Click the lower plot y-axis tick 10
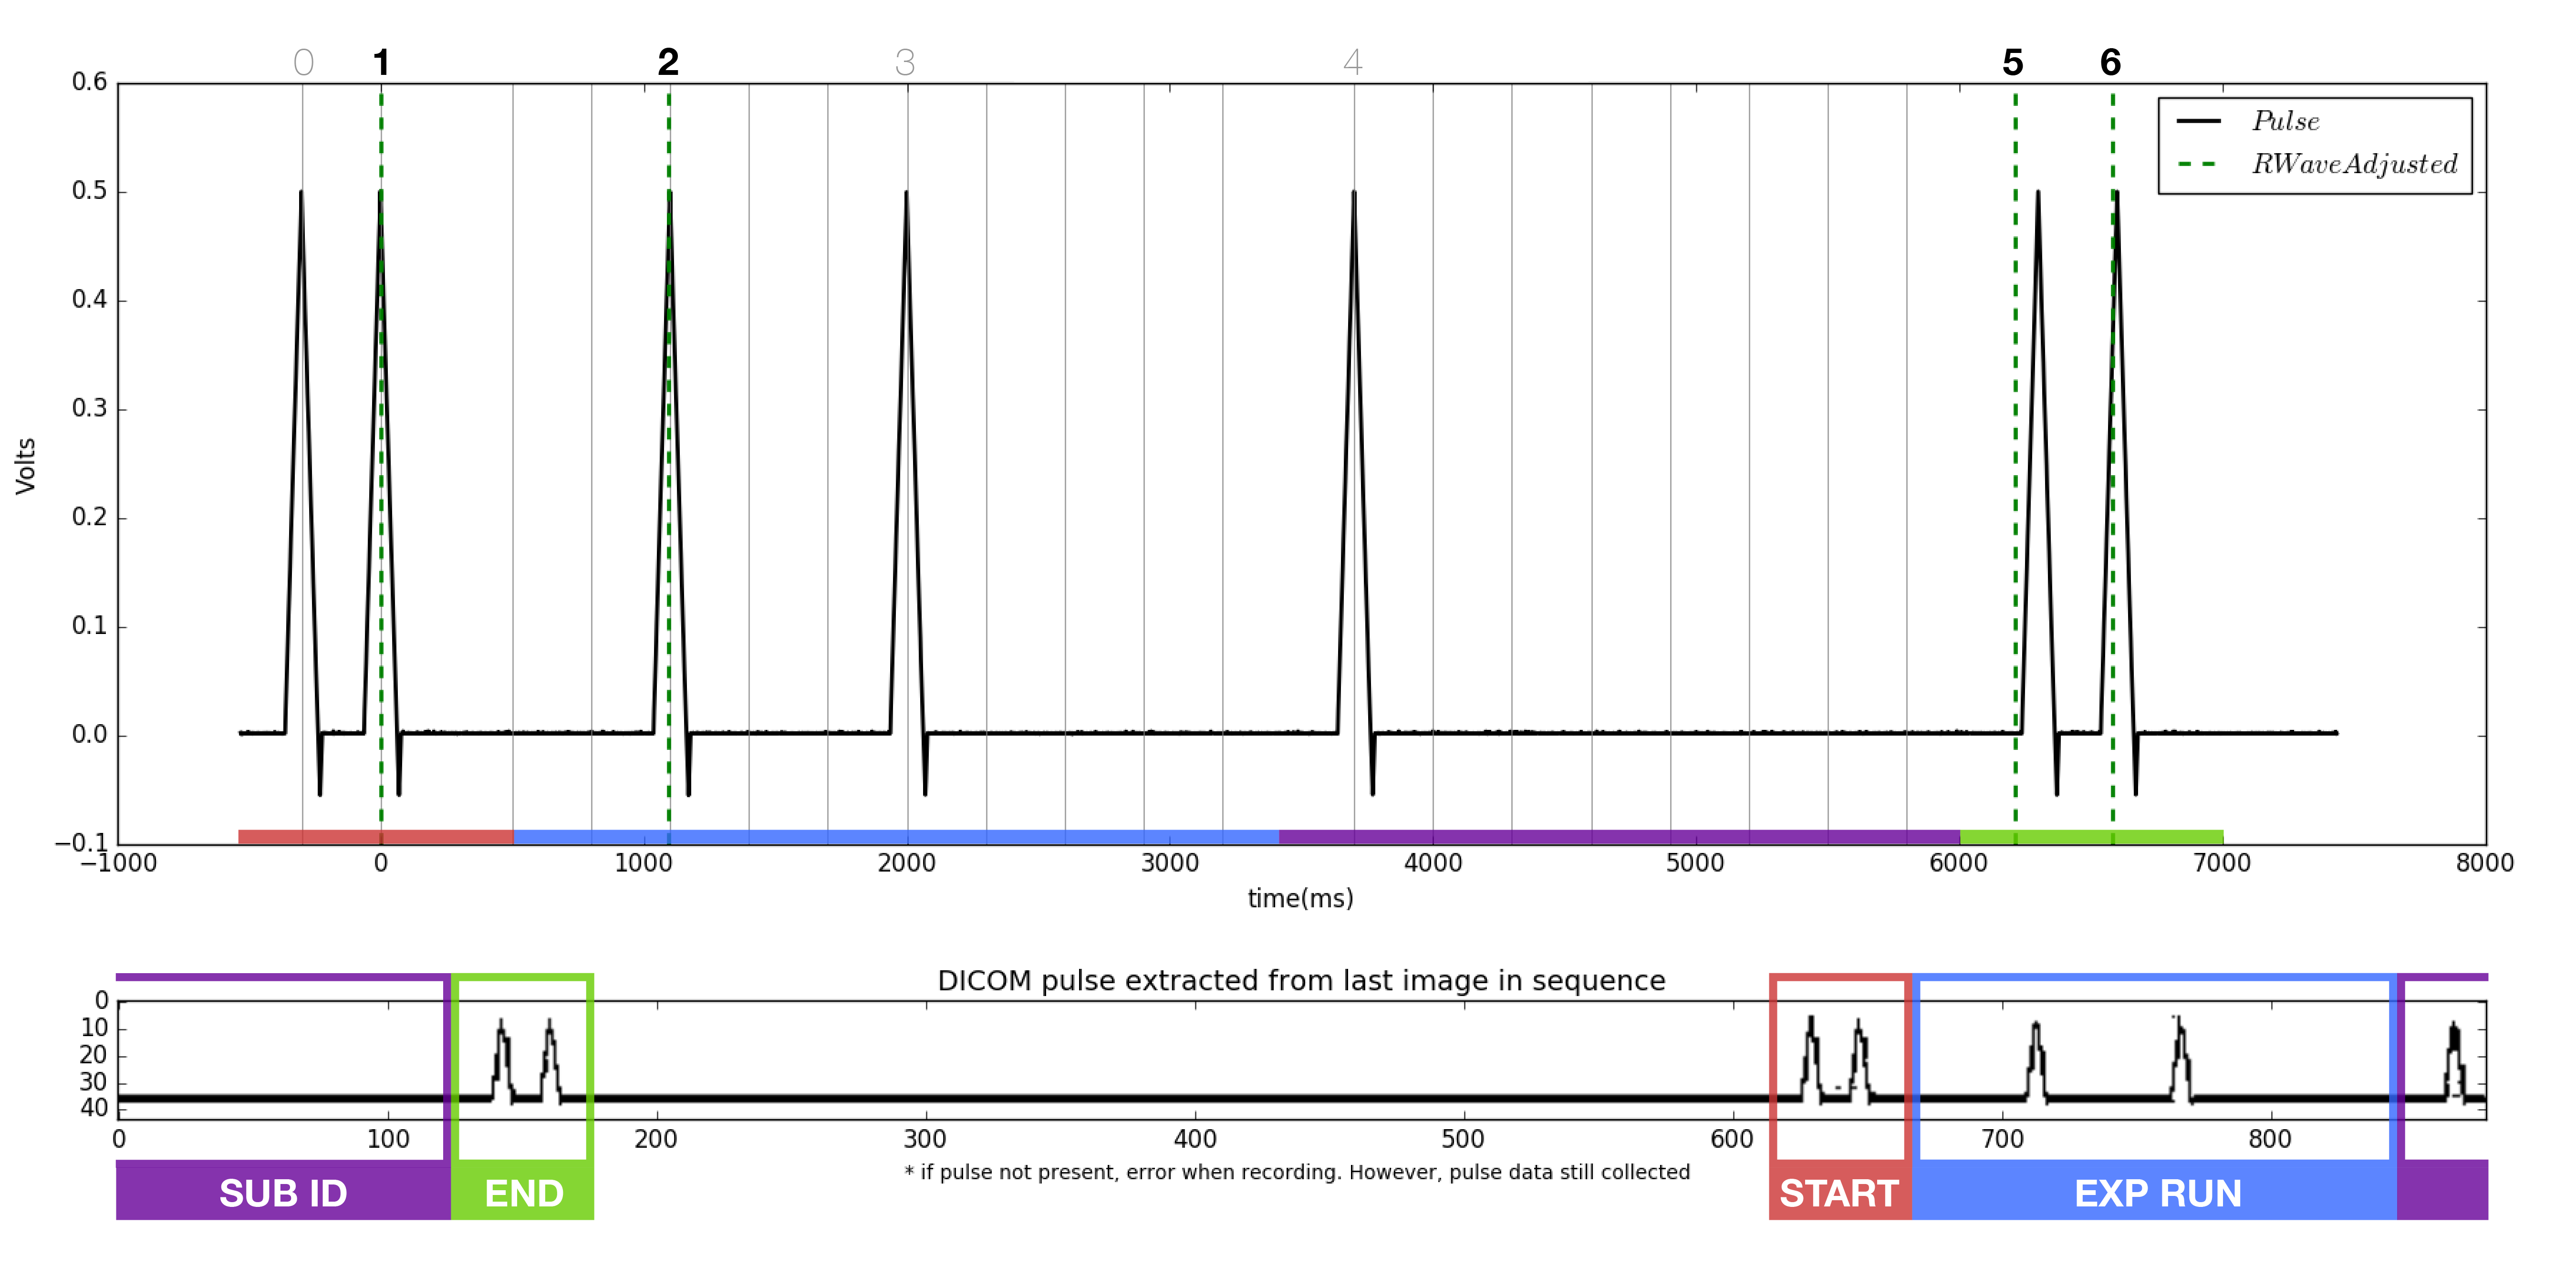Image resolution: width=2576 pixels, height=1288 pixels. pyautogui.click(x=94, y=1028)
